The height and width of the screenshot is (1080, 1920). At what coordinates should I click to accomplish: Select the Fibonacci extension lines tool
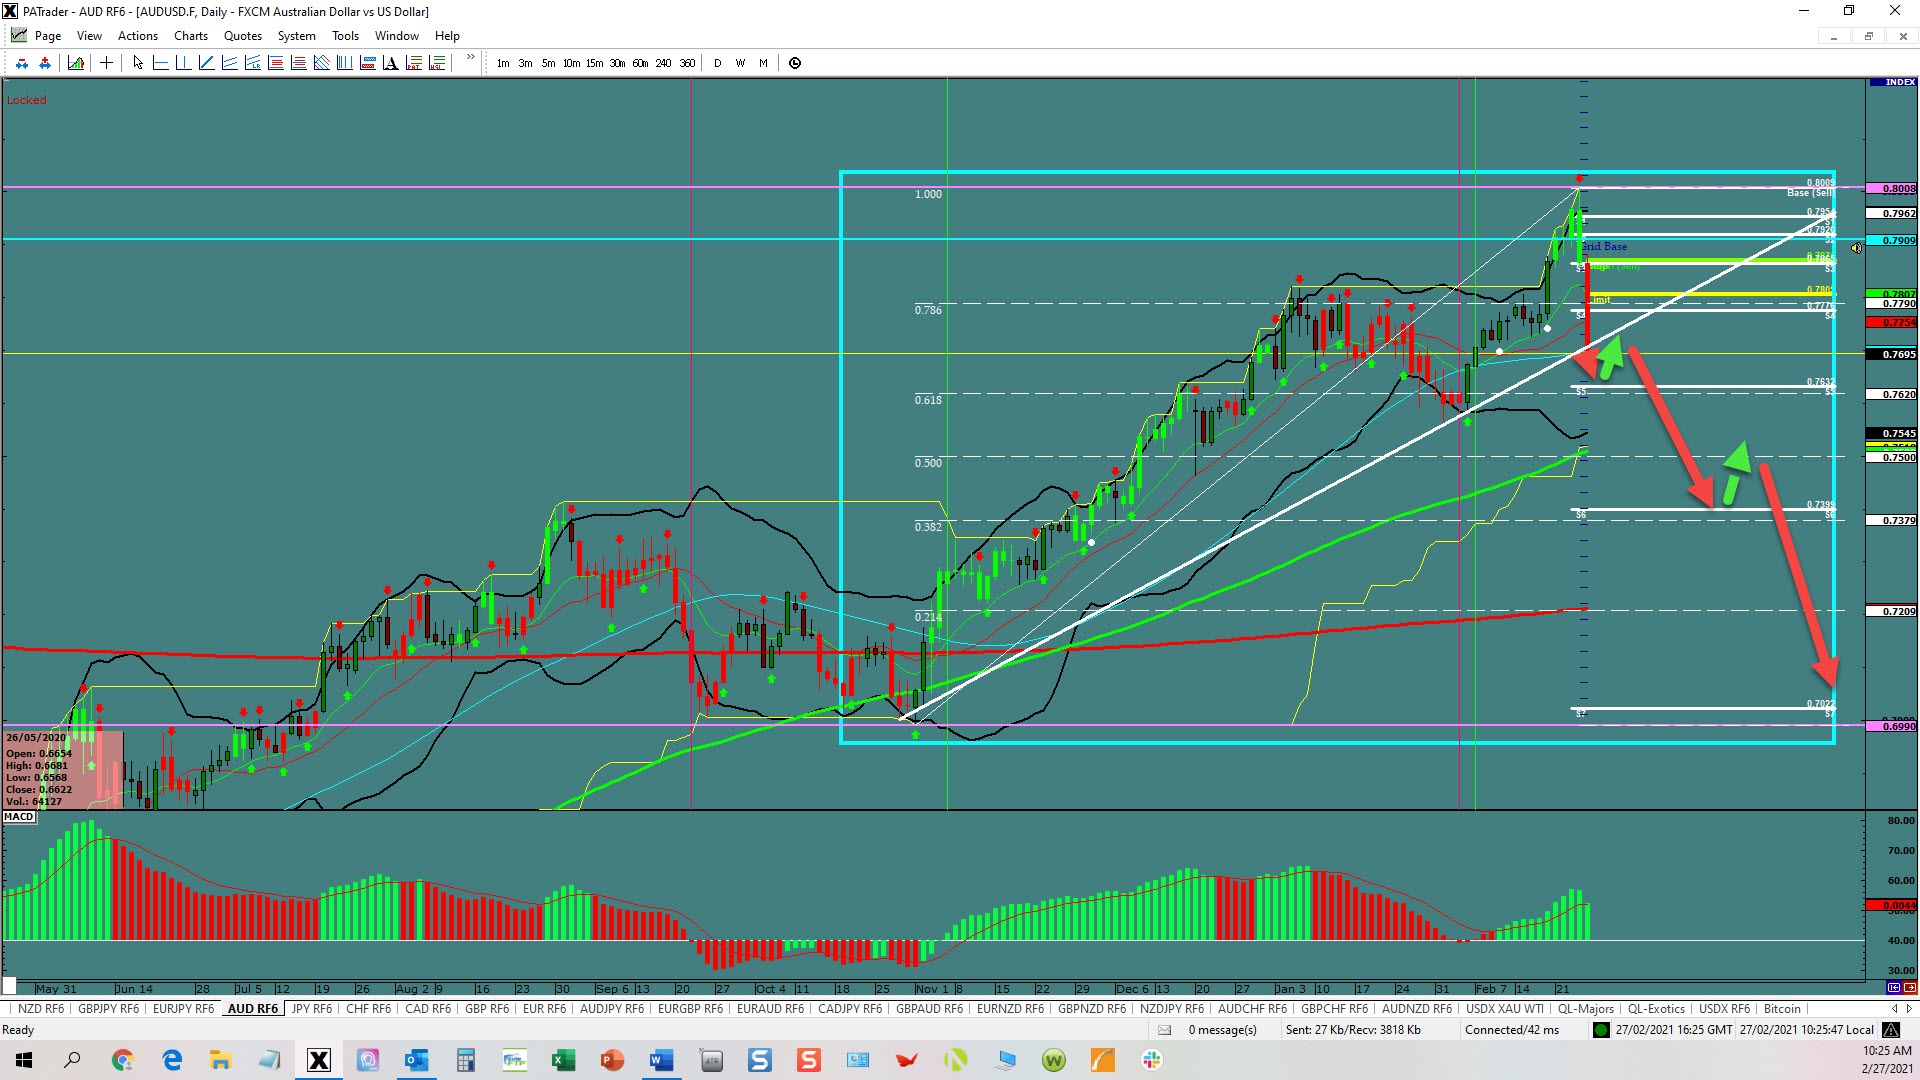coord(298,63)
